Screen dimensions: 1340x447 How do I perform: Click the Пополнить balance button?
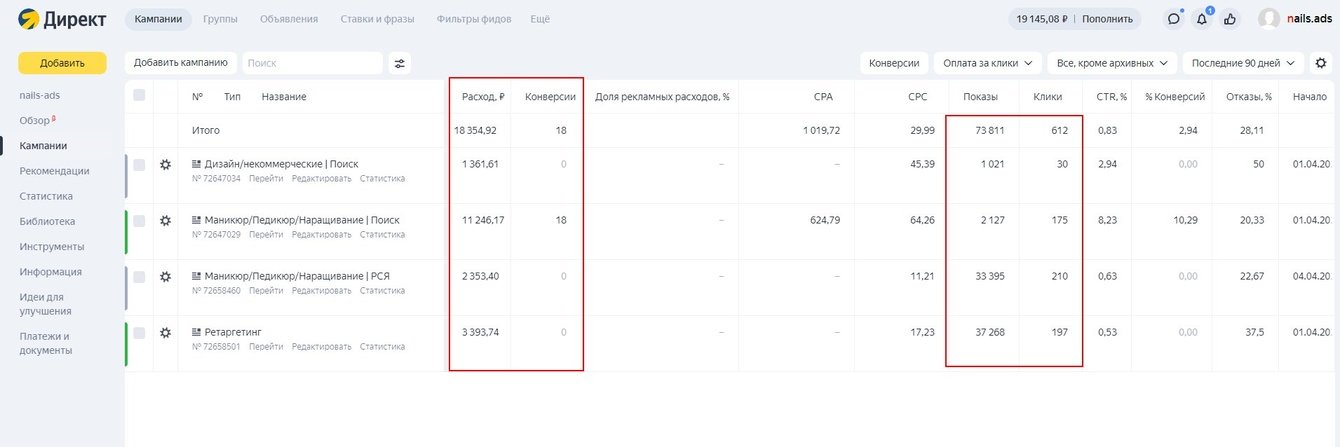1107,19
